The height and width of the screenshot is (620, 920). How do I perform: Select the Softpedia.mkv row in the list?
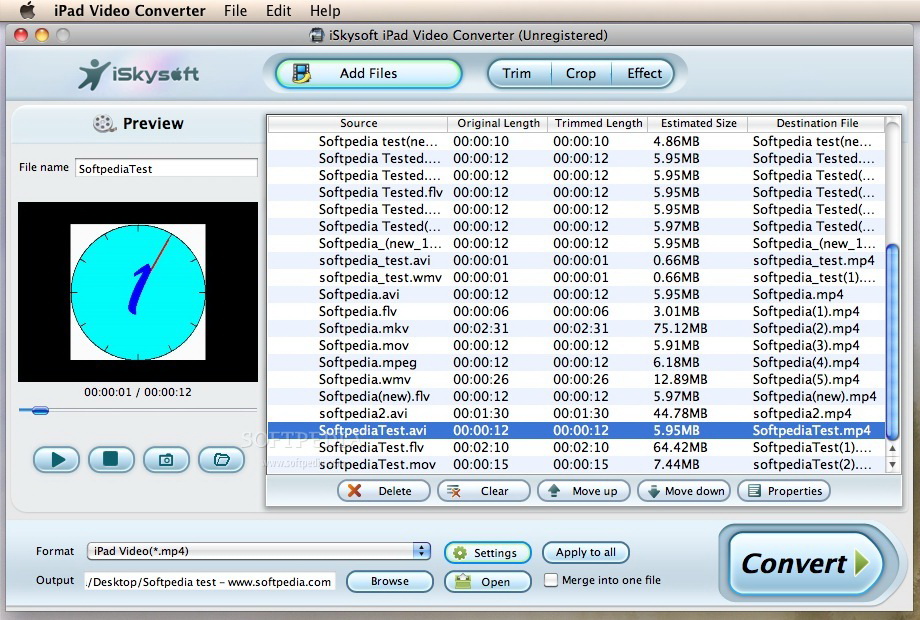point(363,328)
